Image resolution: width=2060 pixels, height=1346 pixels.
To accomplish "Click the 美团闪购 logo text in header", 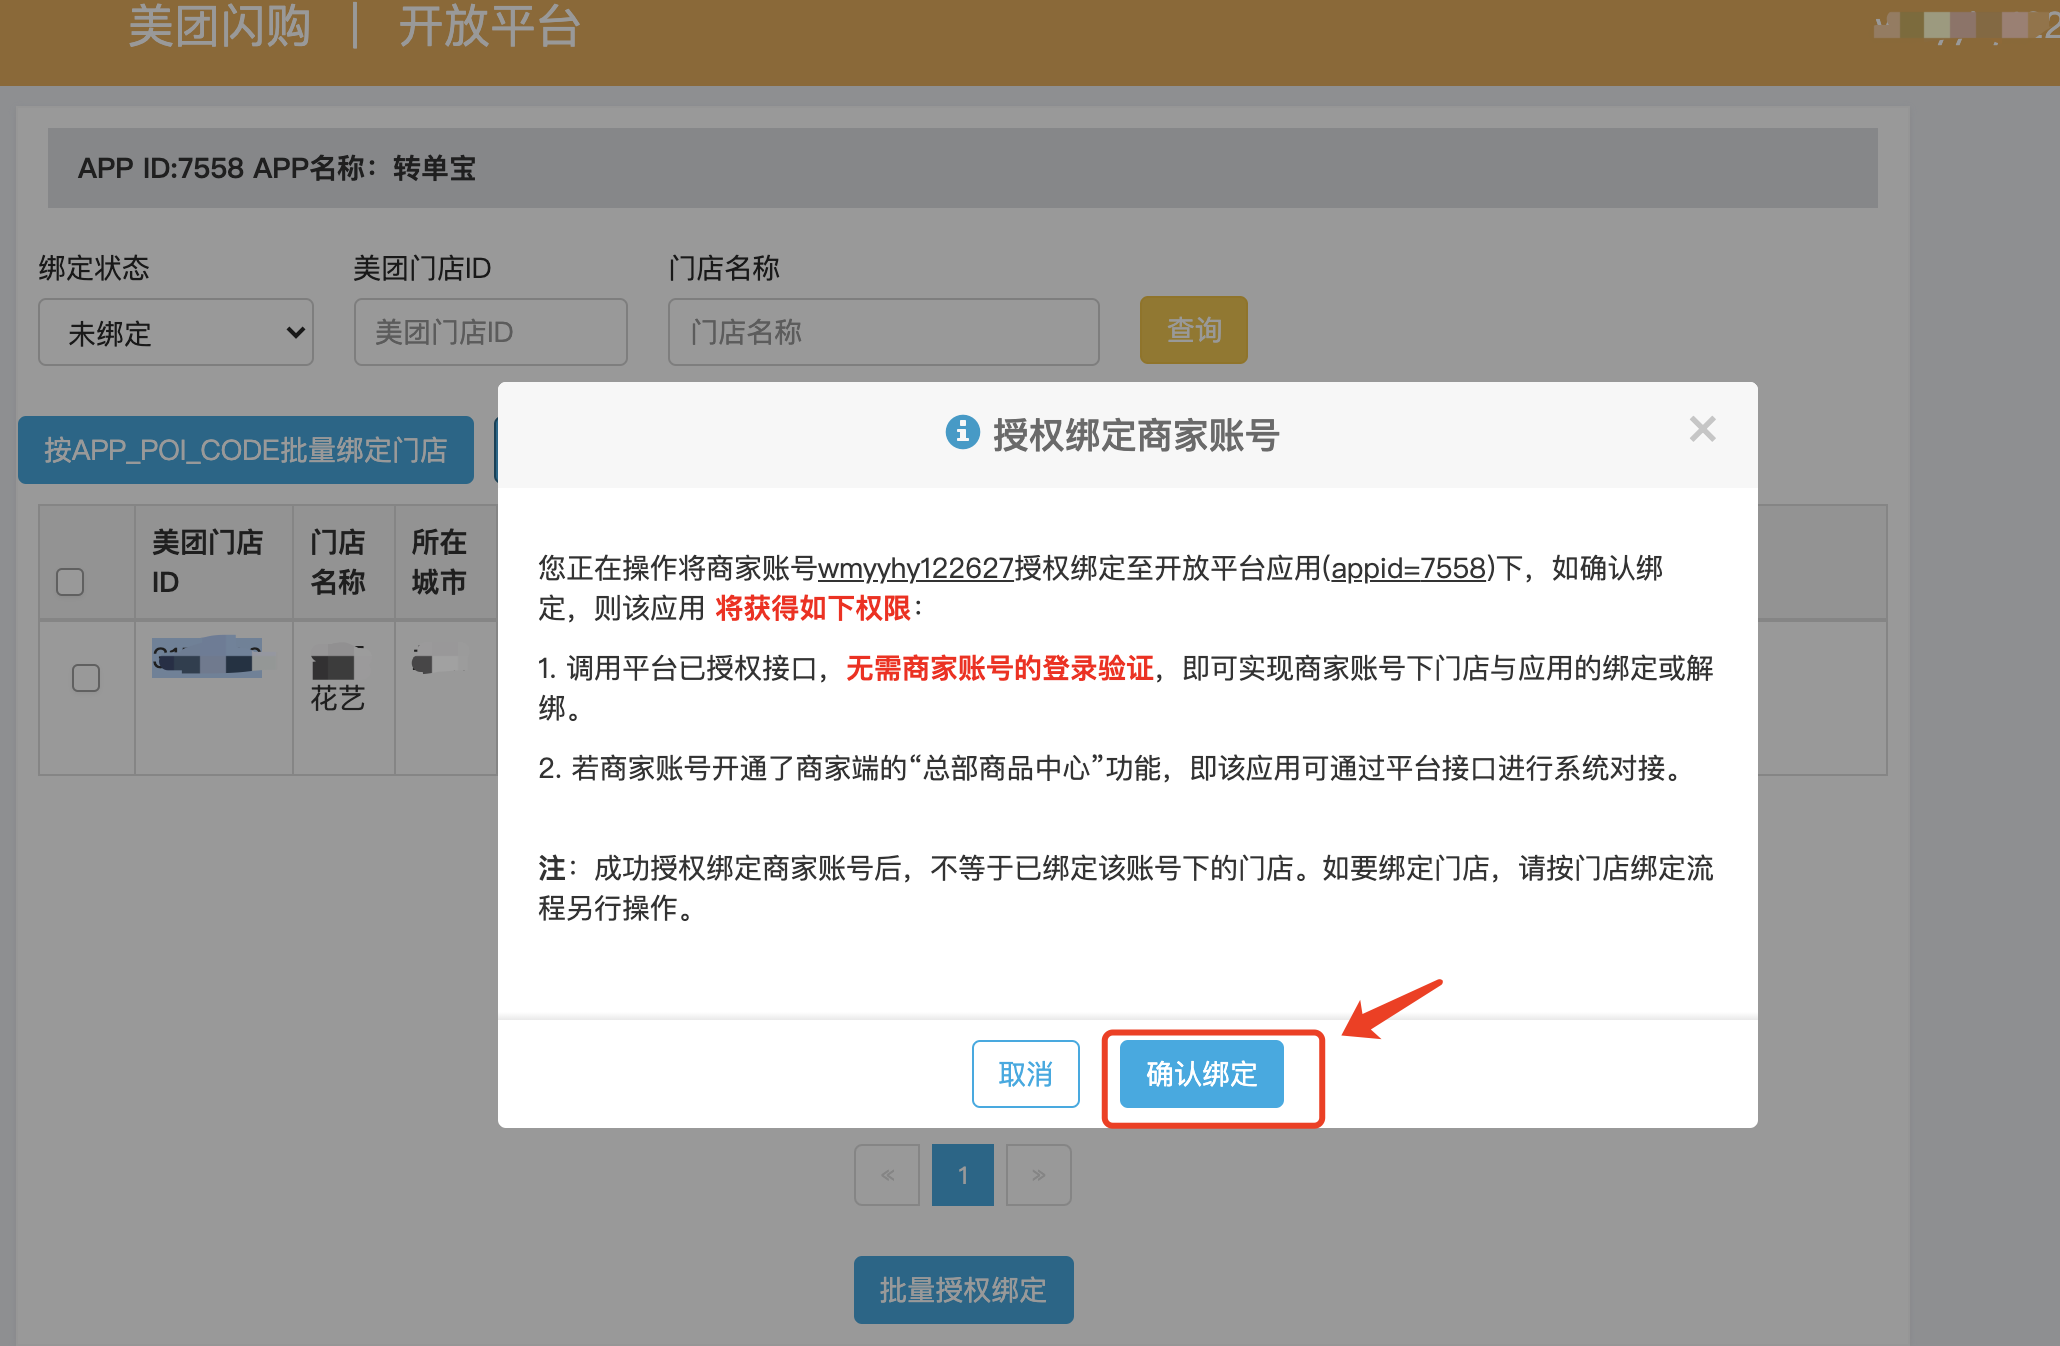I will tap(220, 26).
